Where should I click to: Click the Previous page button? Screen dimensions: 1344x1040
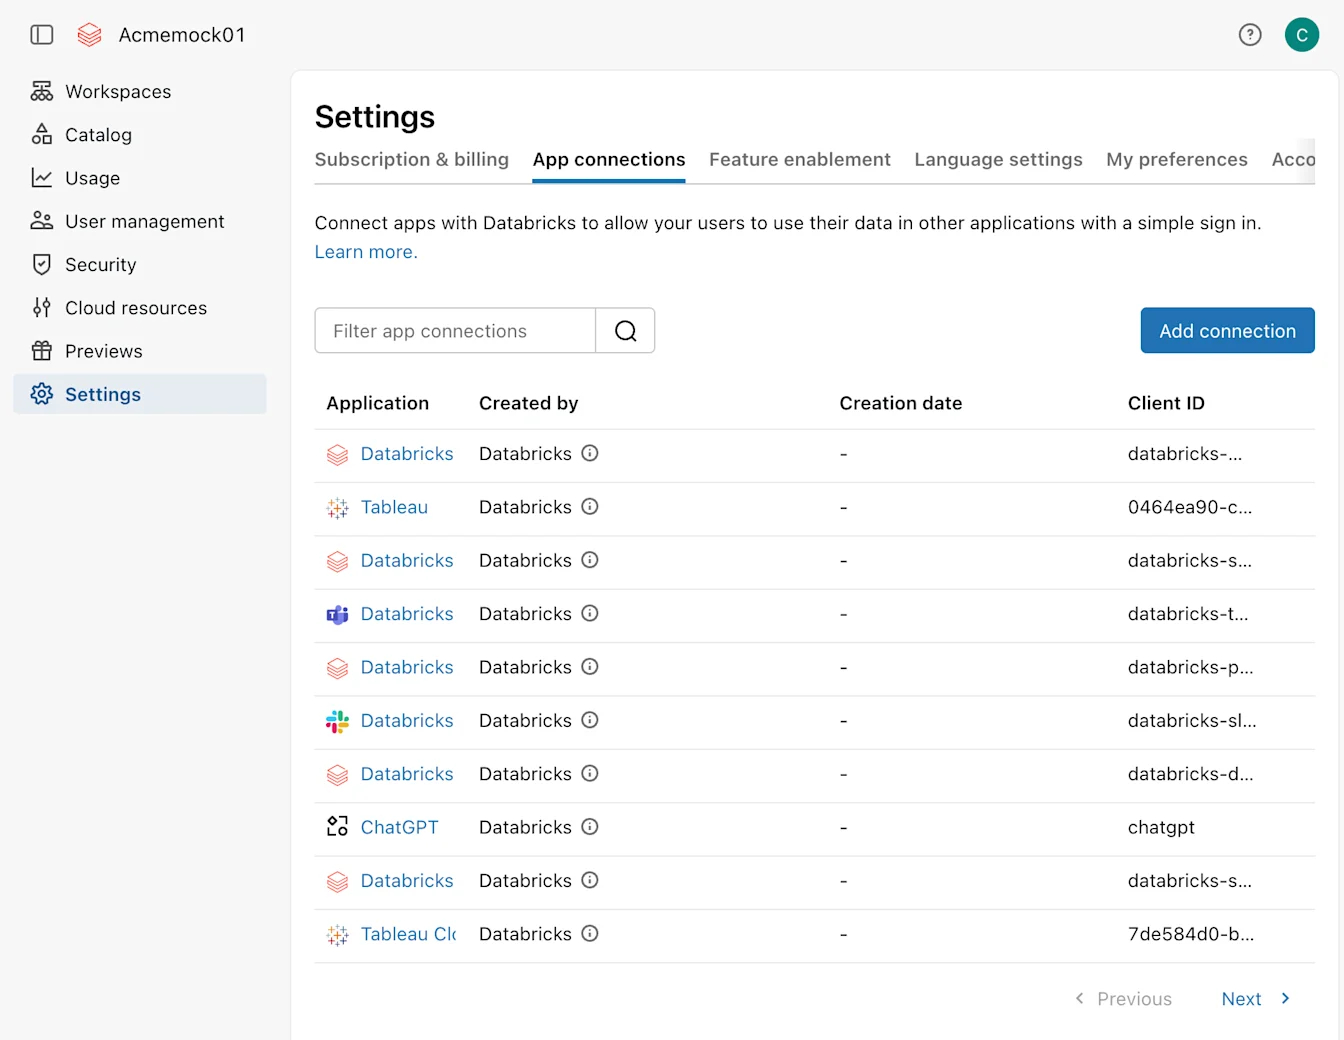[x=1123, y=999]
